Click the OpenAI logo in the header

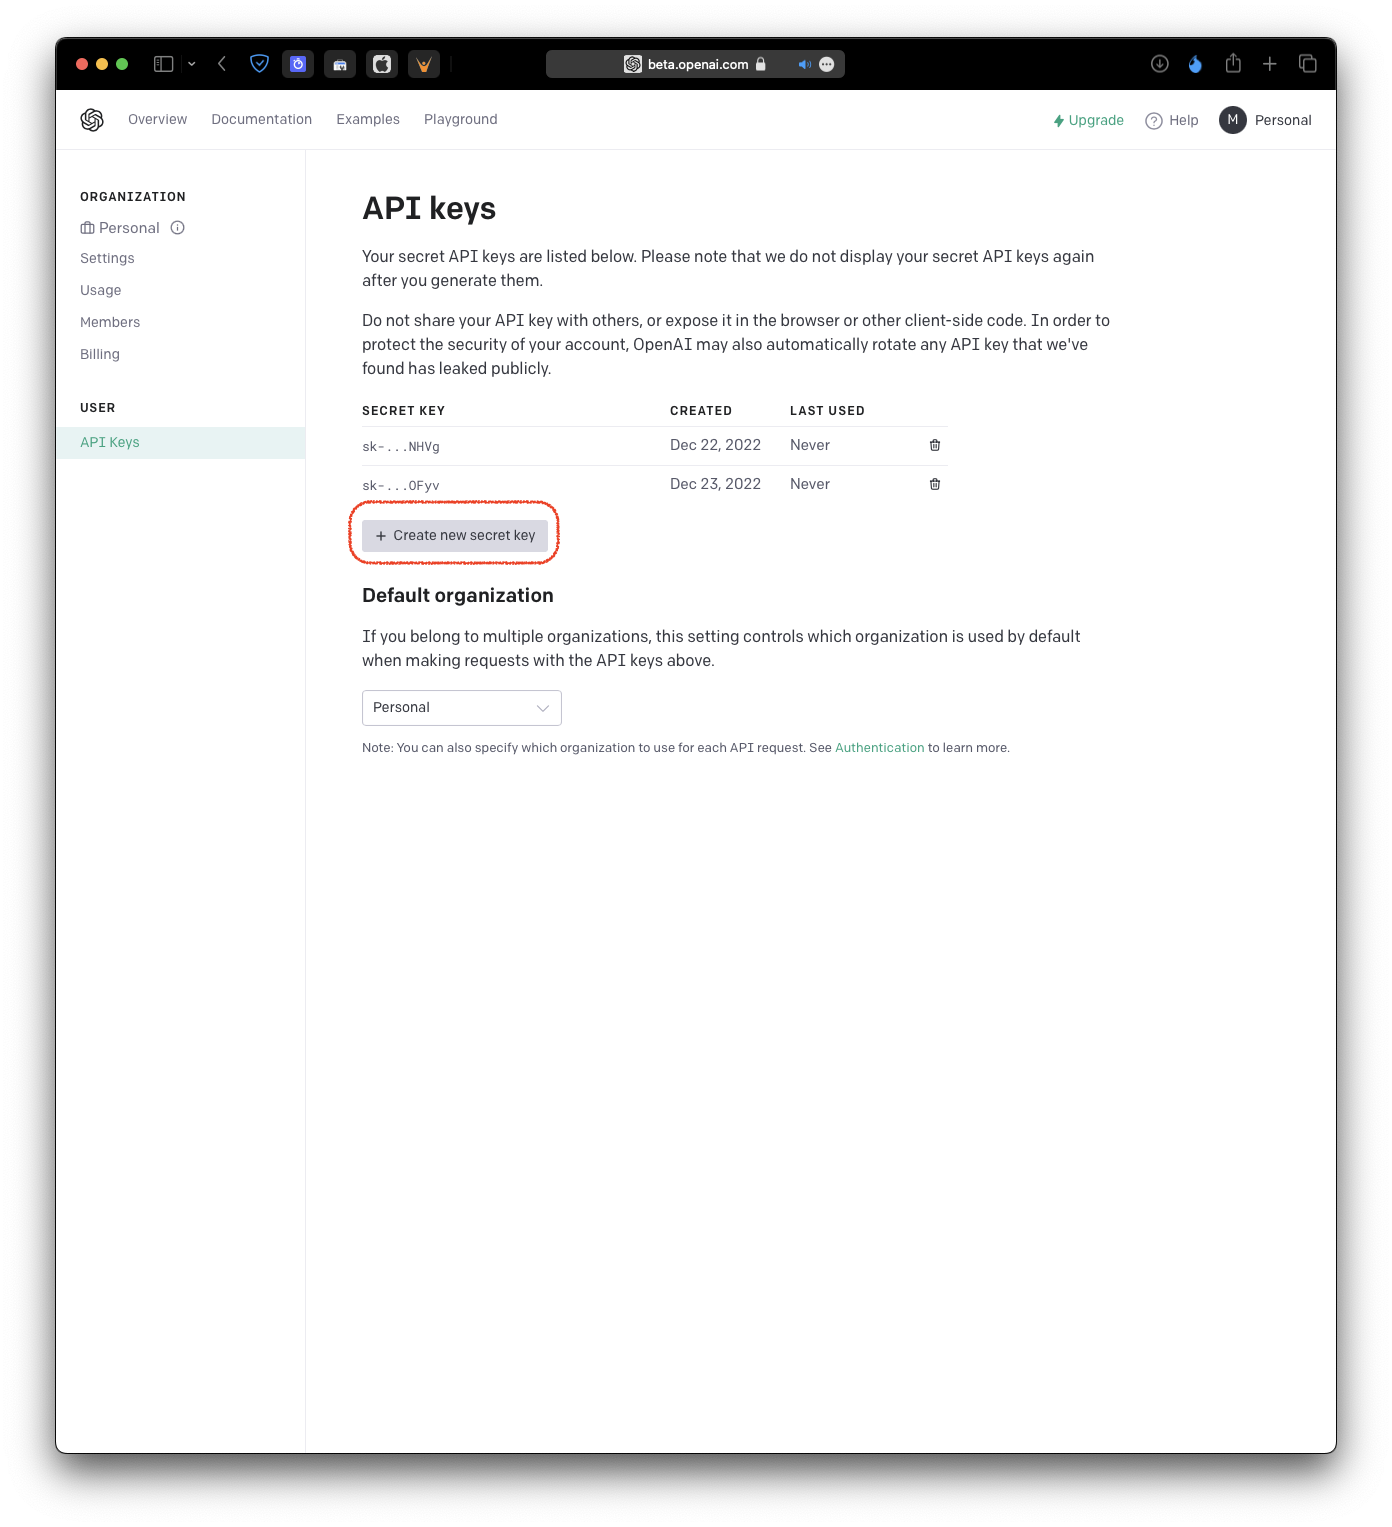(92, 120)
